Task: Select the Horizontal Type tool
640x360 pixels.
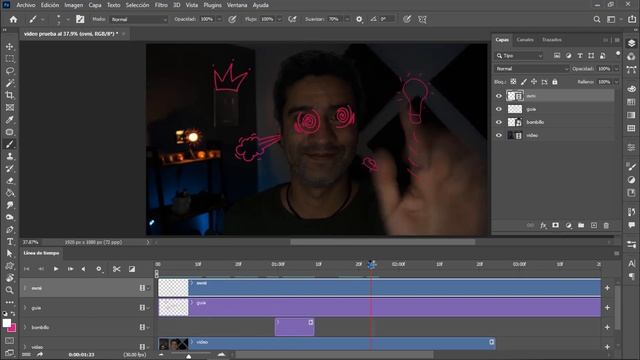Action: coord(9,242)
